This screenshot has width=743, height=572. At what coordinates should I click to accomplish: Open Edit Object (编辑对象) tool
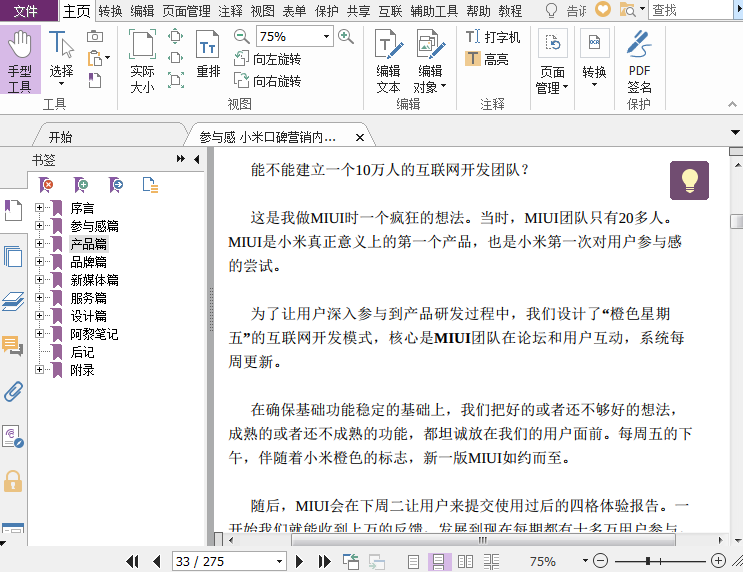pos(430,61)
